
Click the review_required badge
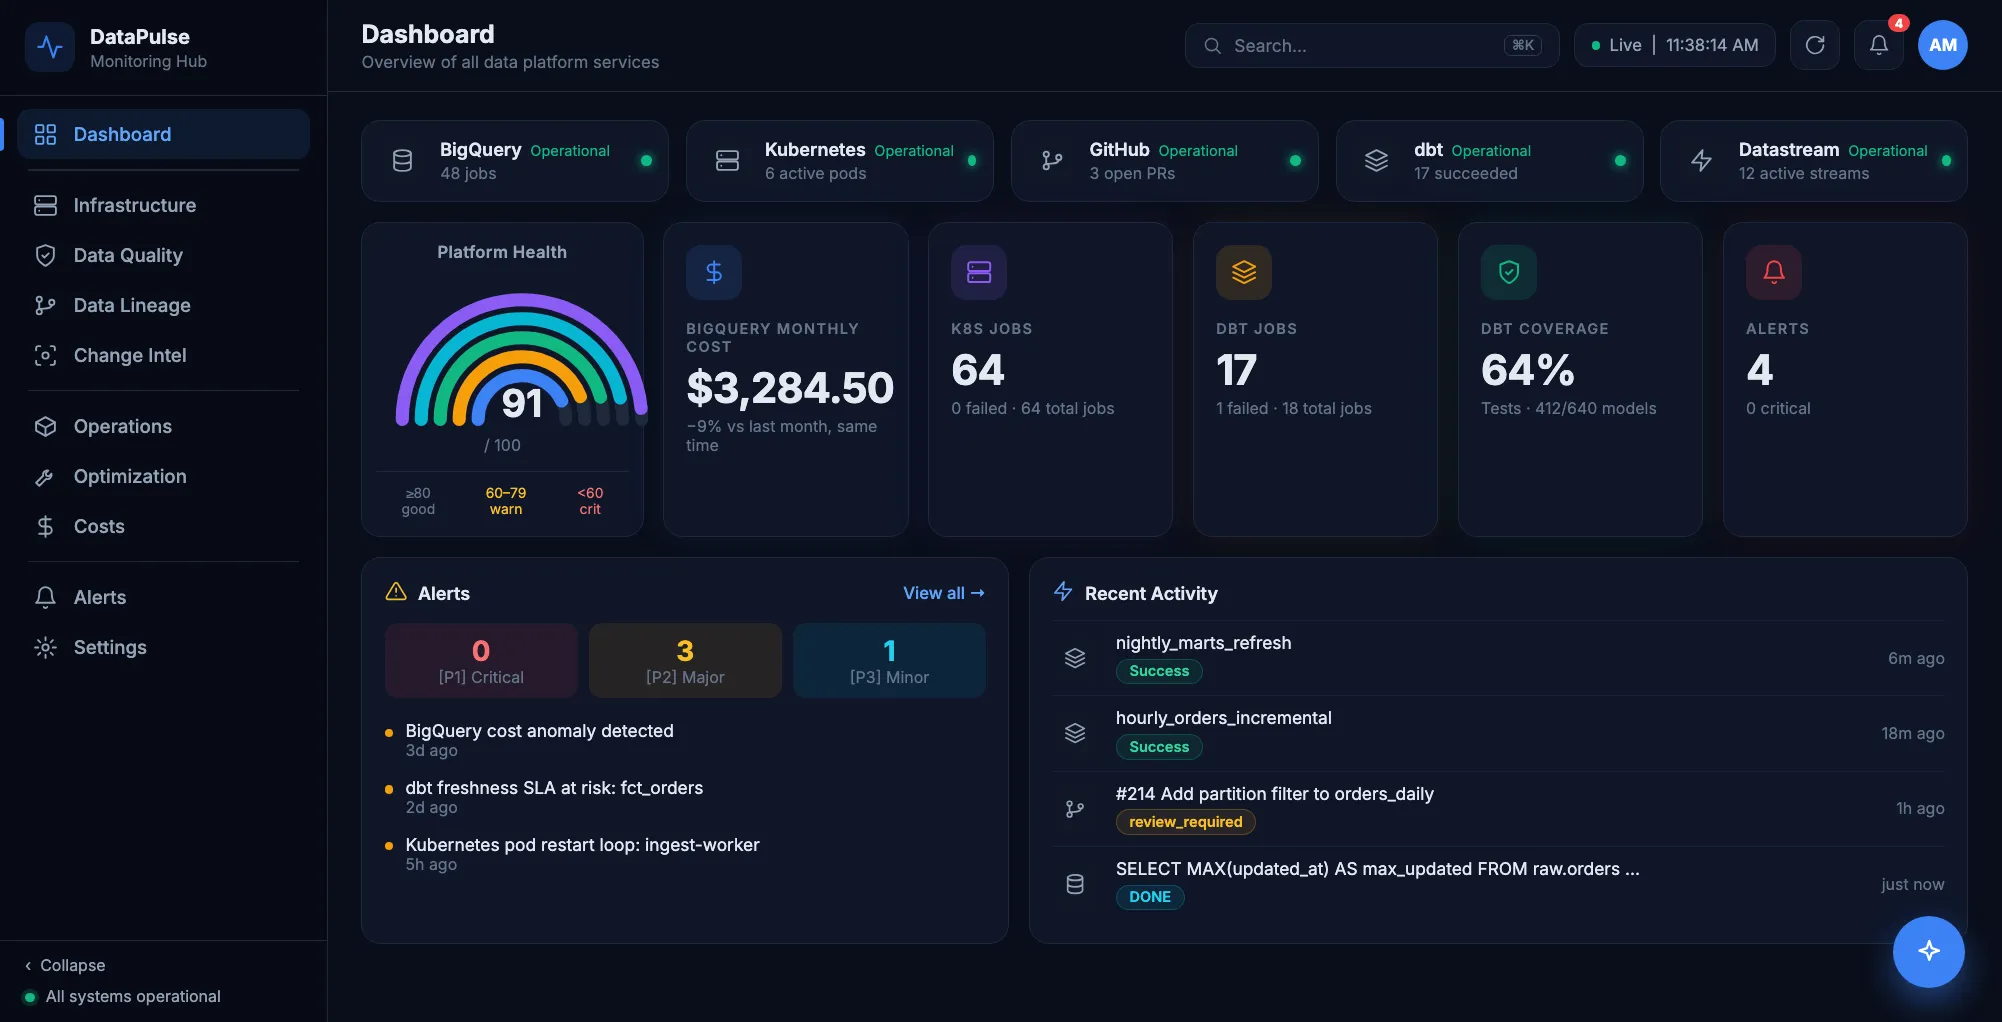pos(1185,822)
